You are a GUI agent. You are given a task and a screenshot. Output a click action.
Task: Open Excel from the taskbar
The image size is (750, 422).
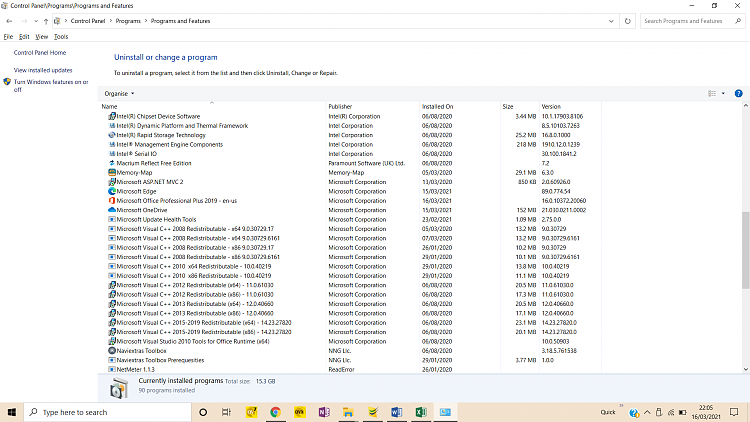point(421,412)
